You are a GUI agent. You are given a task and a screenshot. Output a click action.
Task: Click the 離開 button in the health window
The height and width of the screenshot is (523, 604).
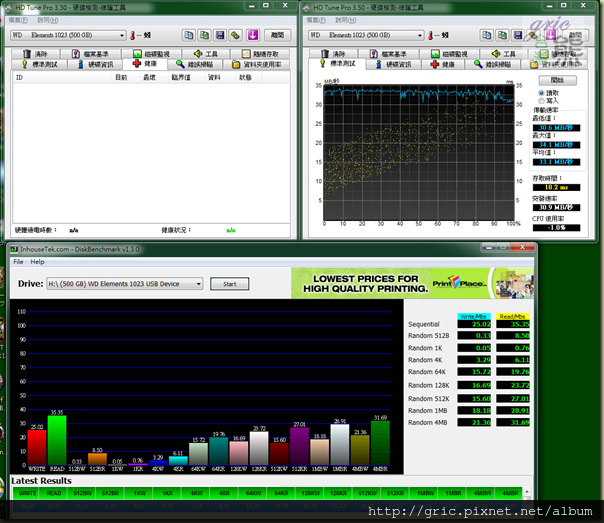coord(279,35)
